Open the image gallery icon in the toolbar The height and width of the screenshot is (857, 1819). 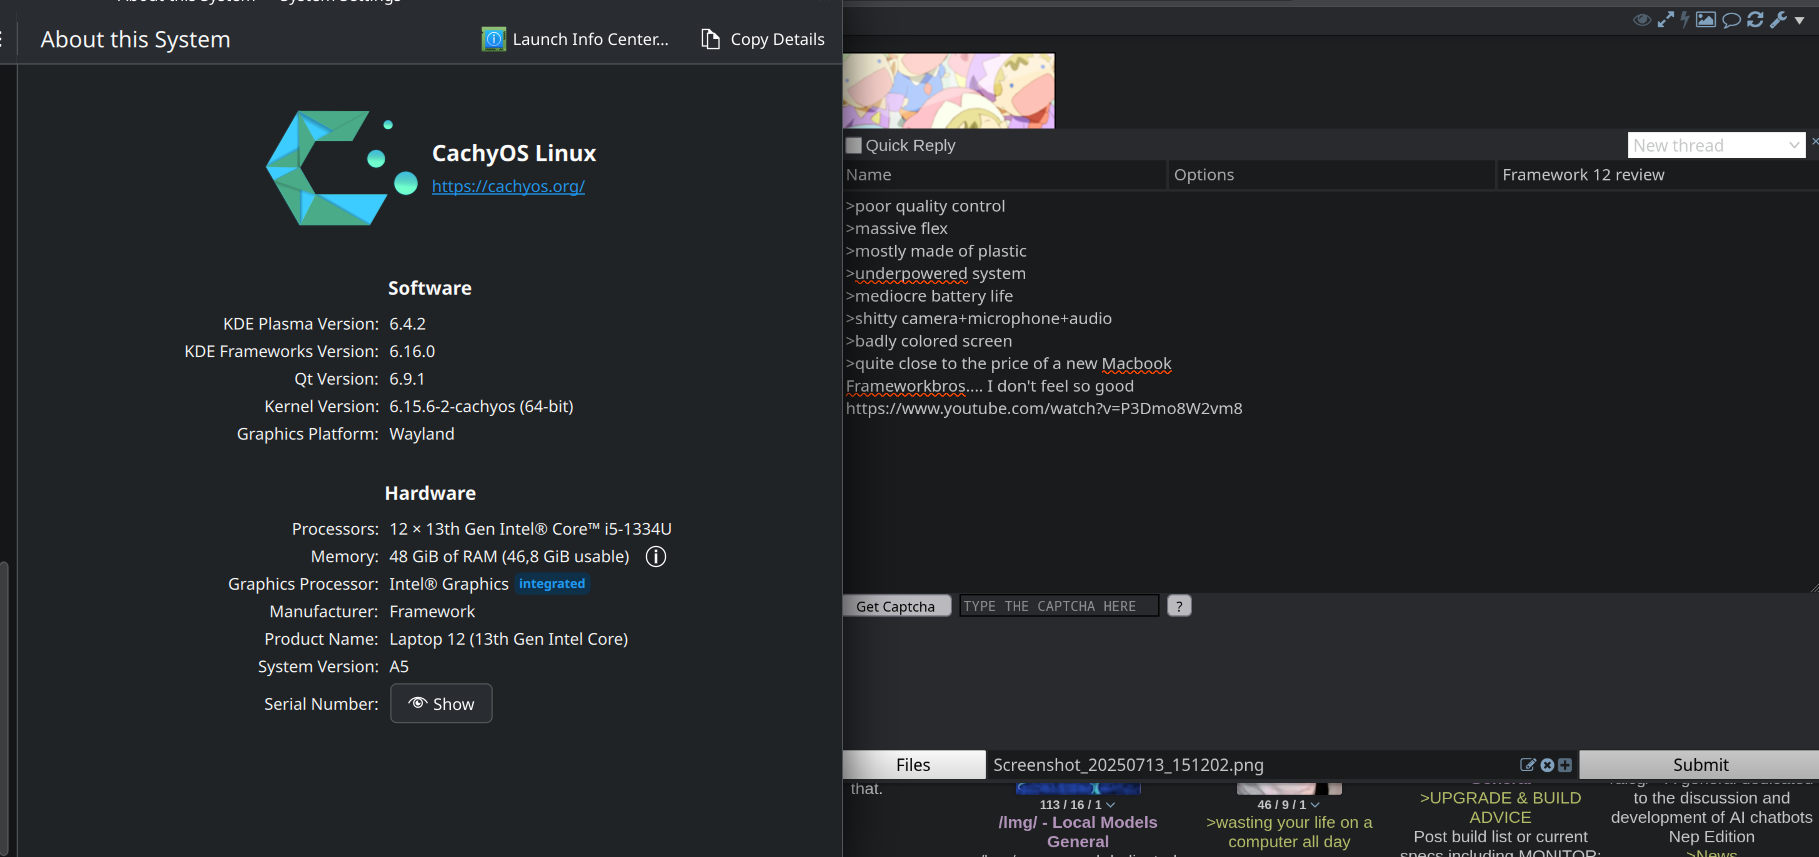tap(1706, 19)
